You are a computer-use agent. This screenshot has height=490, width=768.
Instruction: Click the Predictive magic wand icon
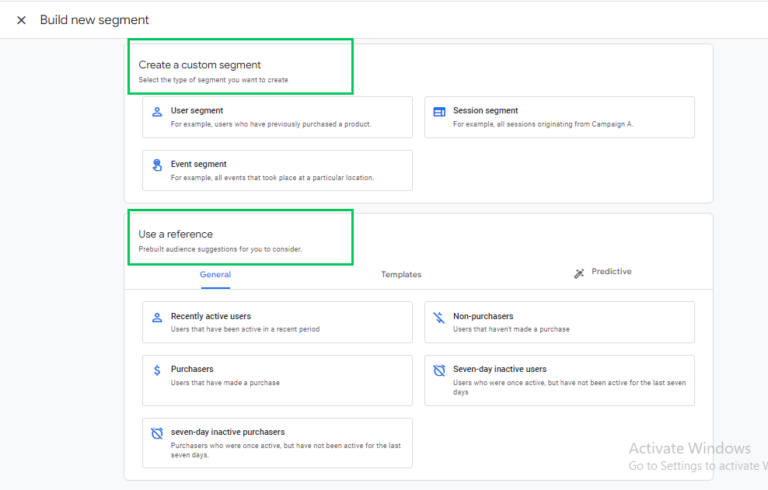[x=579, y=273]
